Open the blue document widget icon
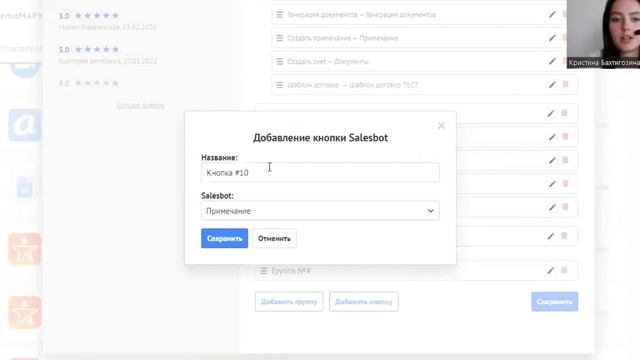The height and width of the screenshot is (360, 640). tap(25, 188)
